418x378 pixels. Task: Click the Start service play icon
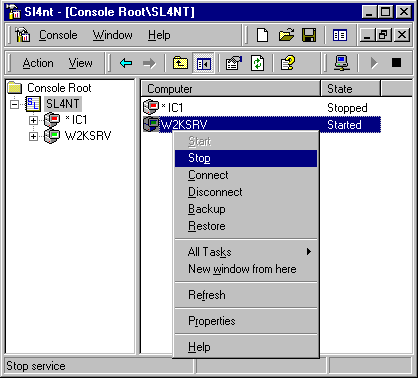coord(374,63)
